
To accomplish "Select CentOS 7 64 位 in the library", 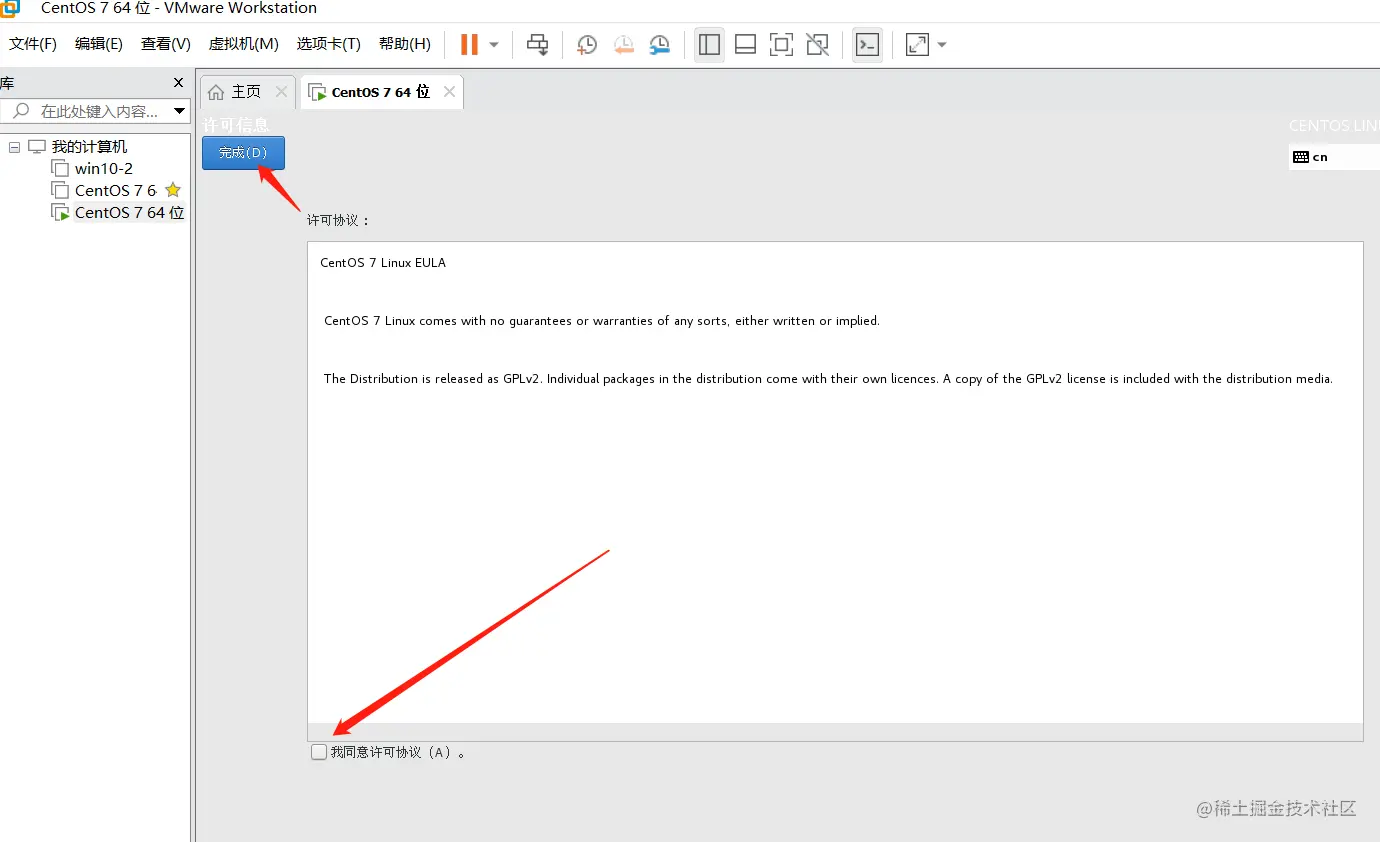I will [x=130, y=213].
